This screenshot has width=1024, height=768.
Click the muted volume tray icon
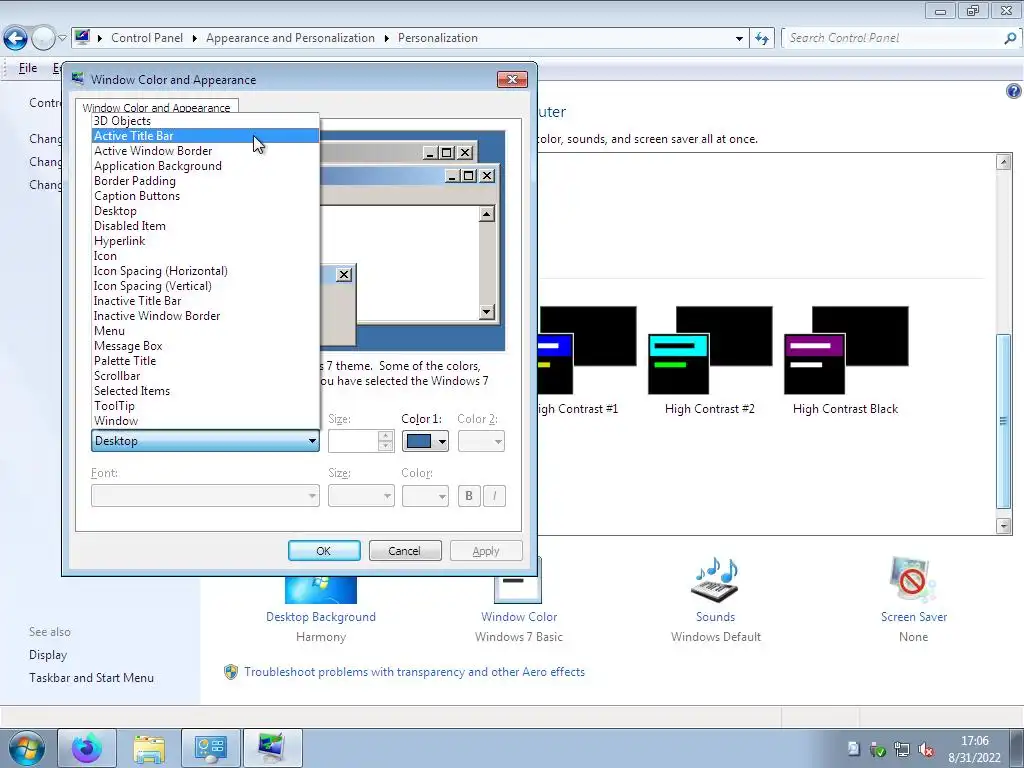tap(925, 750)
